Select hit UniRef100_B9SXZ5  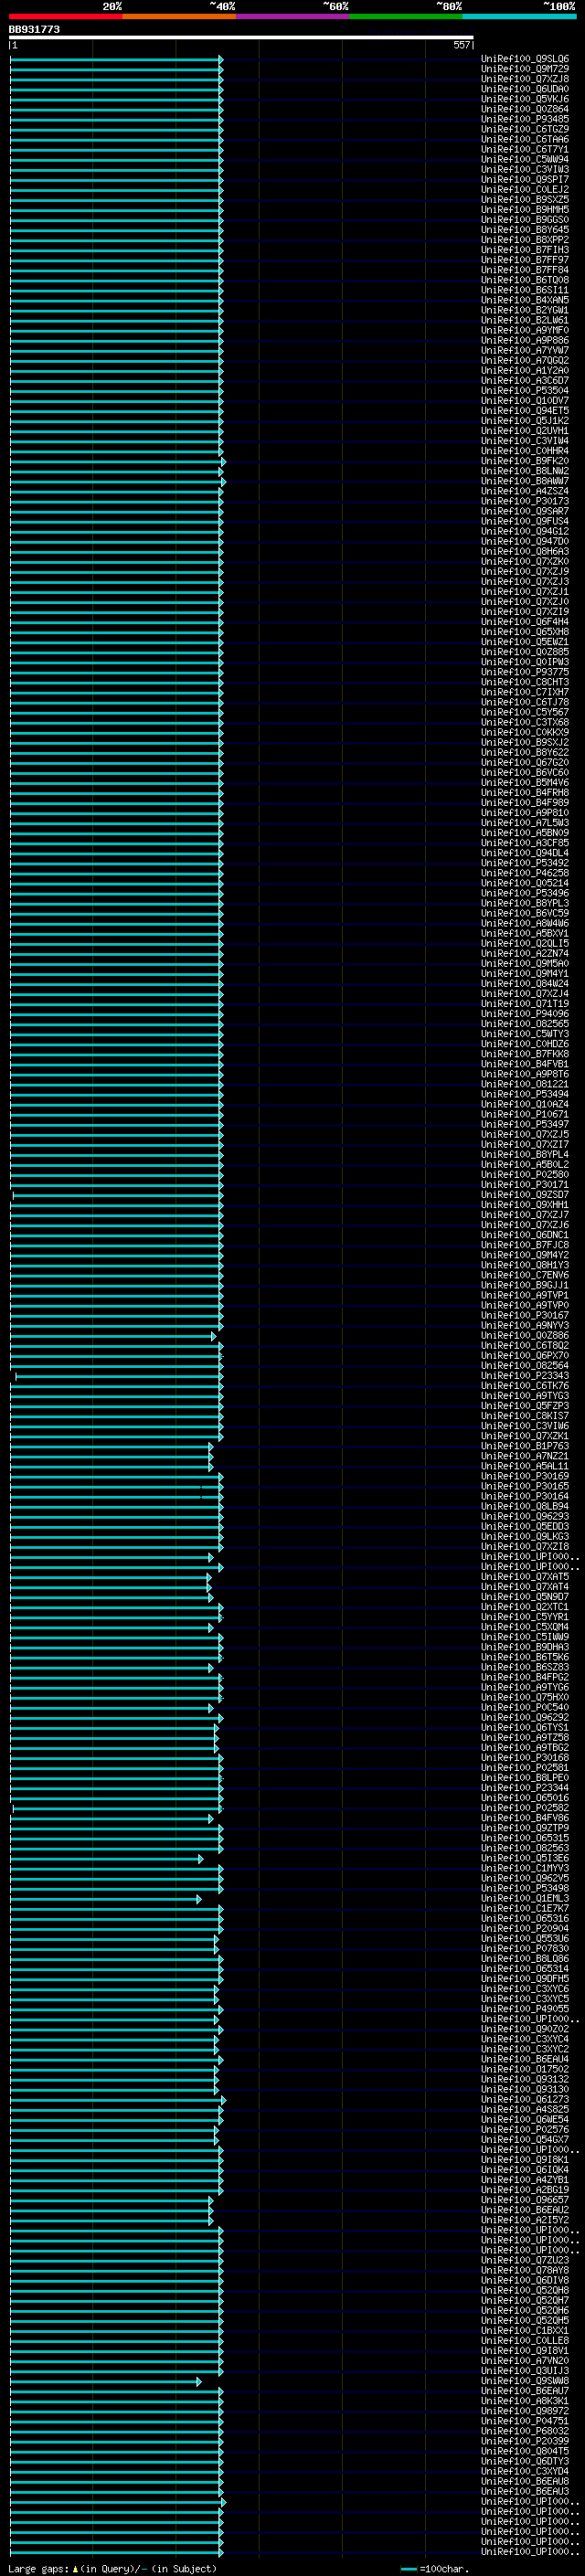tap(525, 199)
